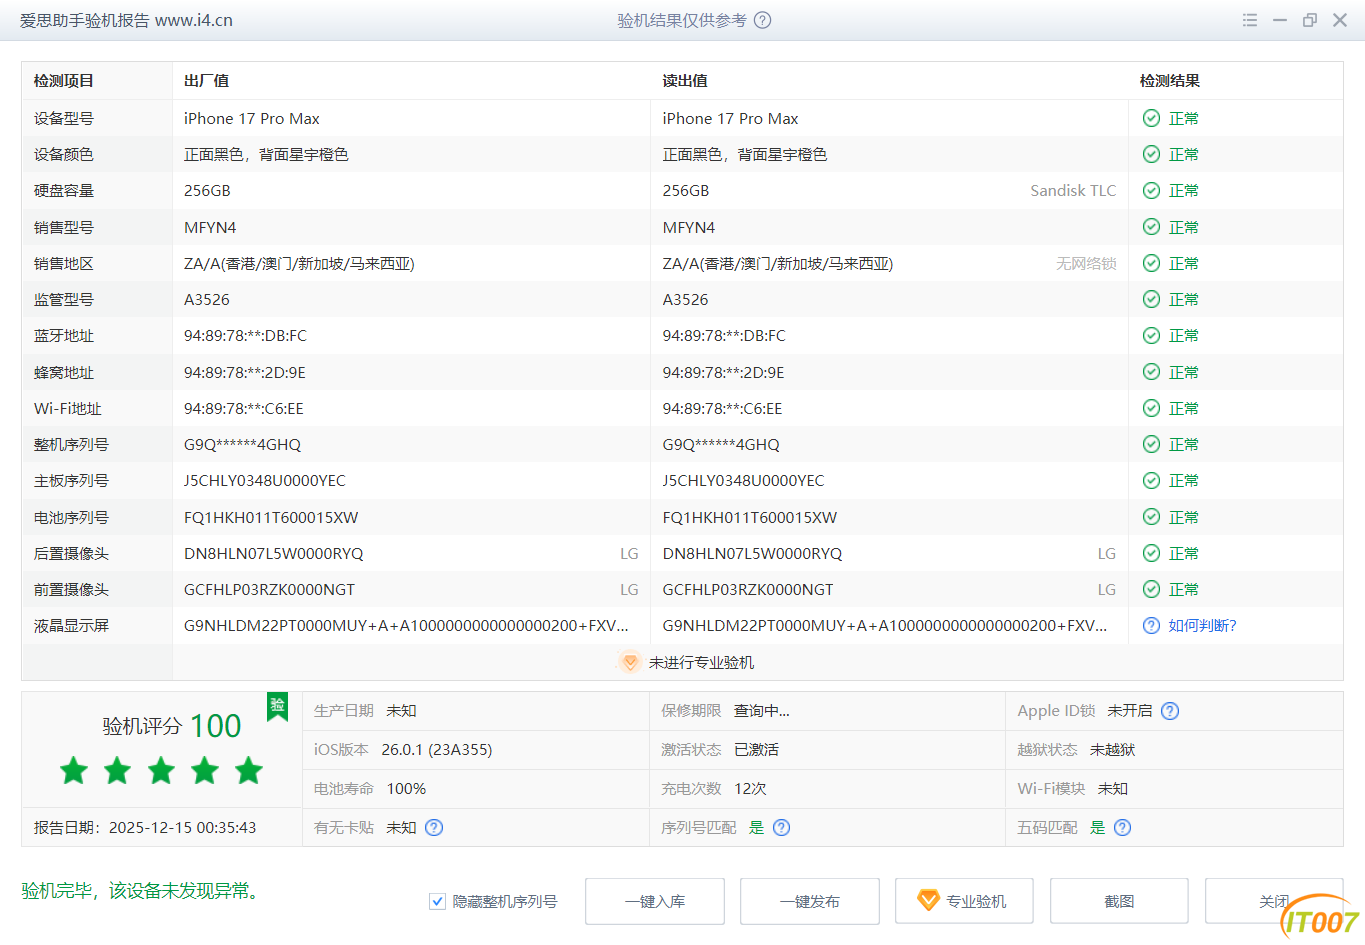
Task: Click the 设备型号 read value iPhone 17 Pro Max
Action: 730,118
